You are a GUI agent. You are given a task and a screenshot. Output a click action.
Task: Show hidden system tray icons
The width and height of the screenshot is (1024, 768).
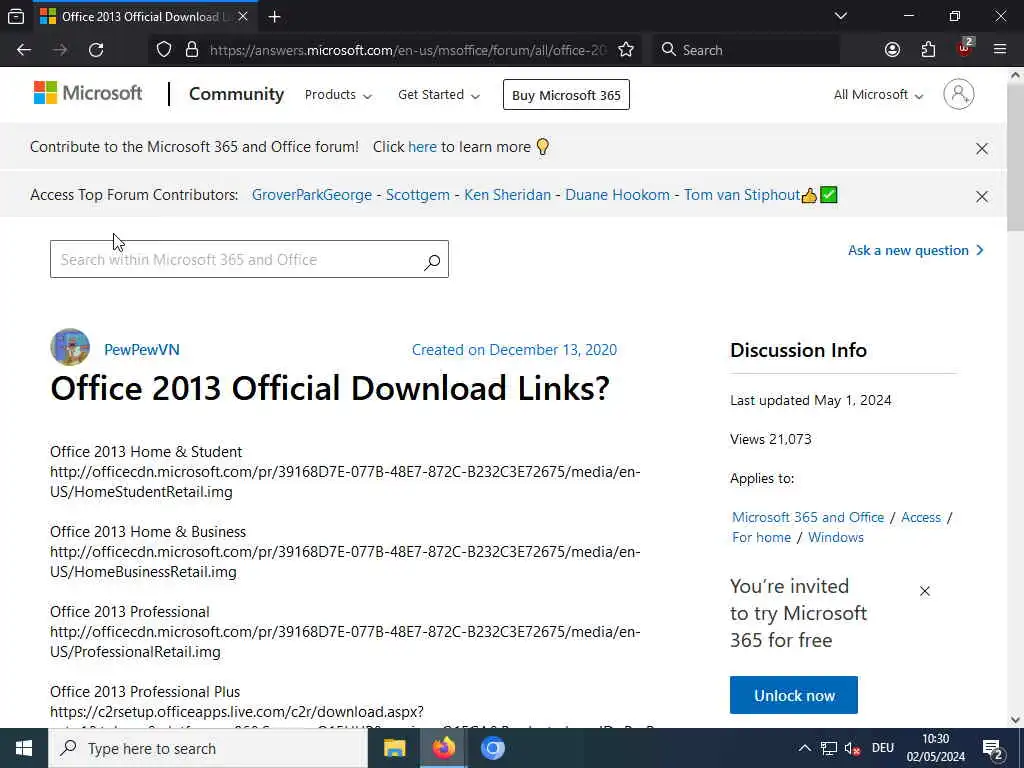click(805, 748)
